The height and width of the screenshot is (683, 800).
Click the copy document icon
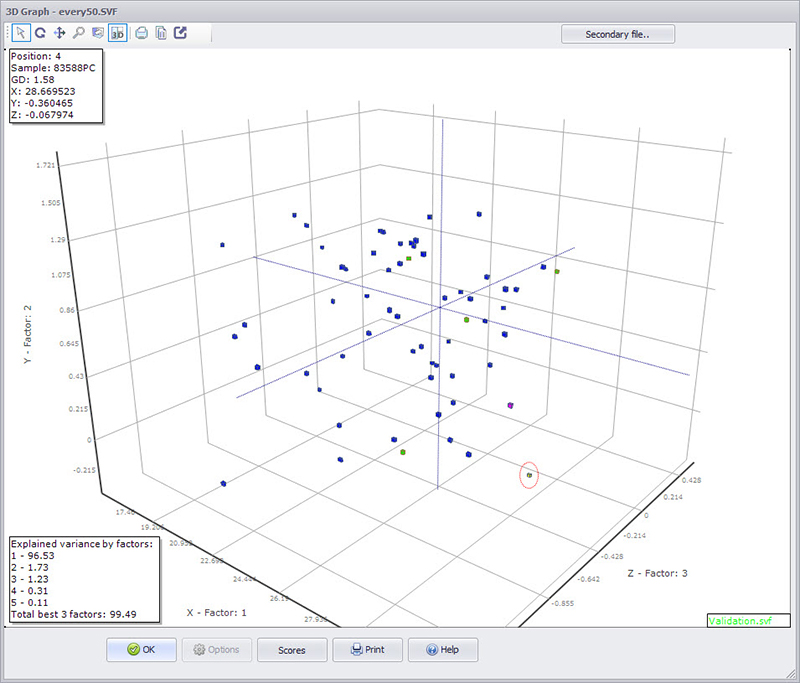point(161,33)
